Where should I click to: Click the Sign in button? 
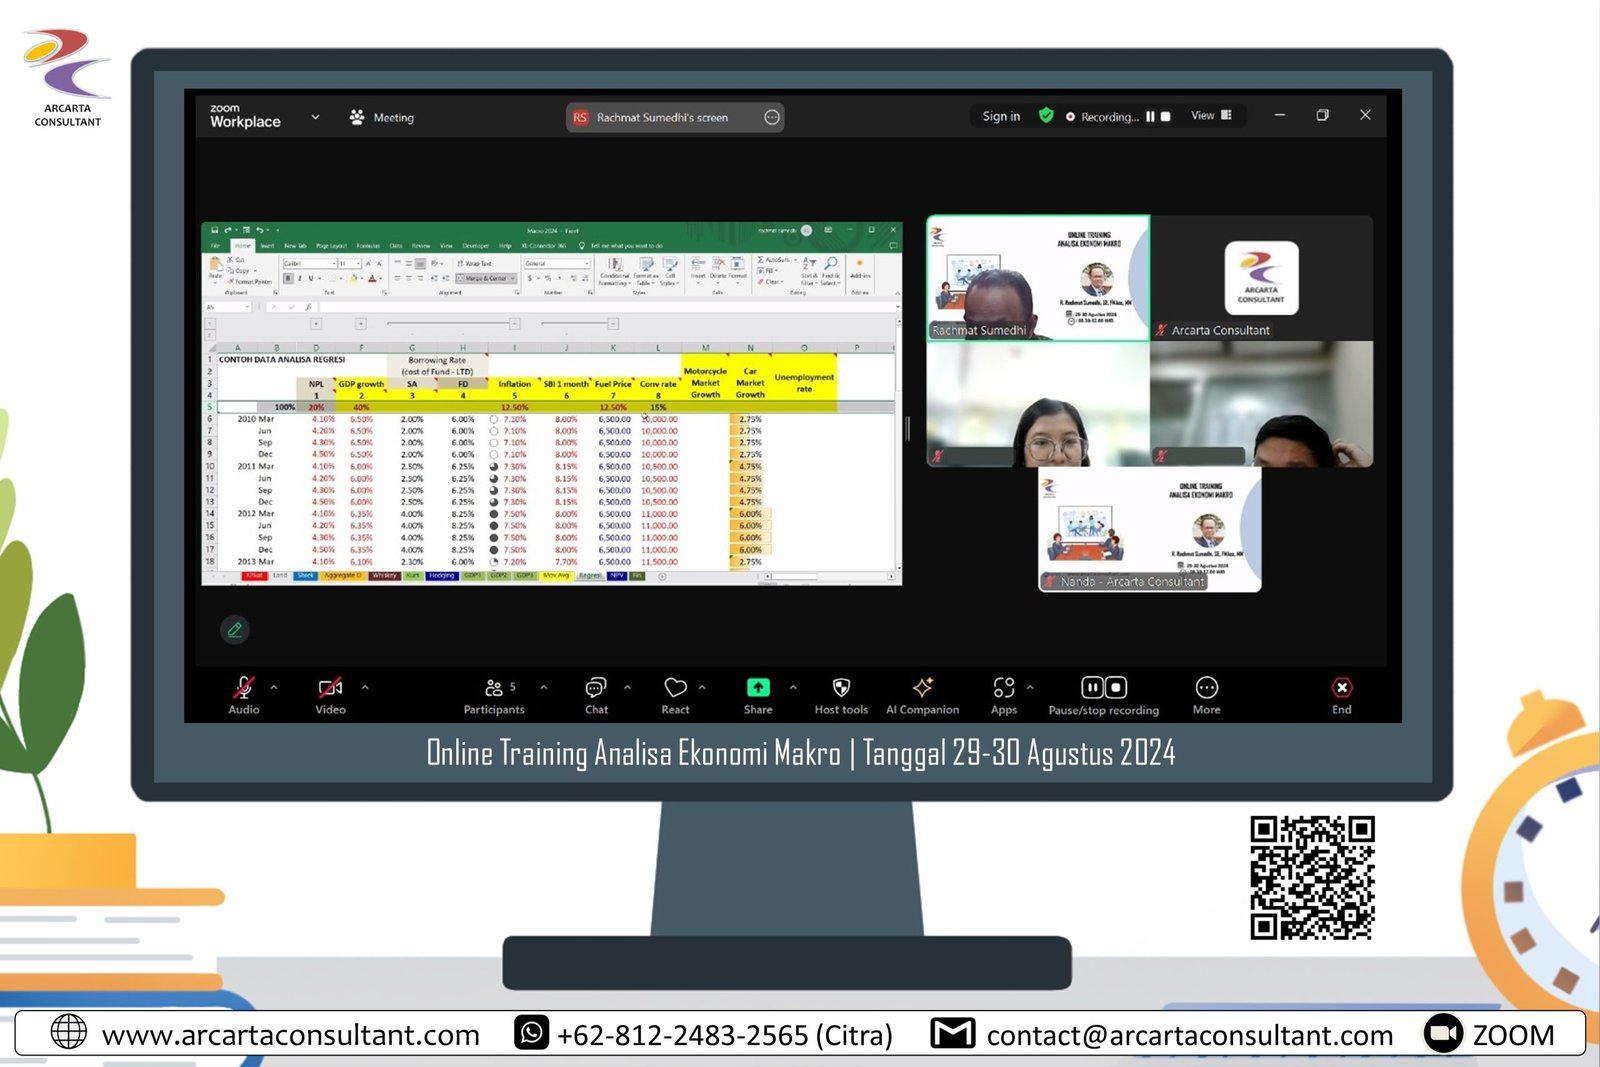tap(1001, 116)
